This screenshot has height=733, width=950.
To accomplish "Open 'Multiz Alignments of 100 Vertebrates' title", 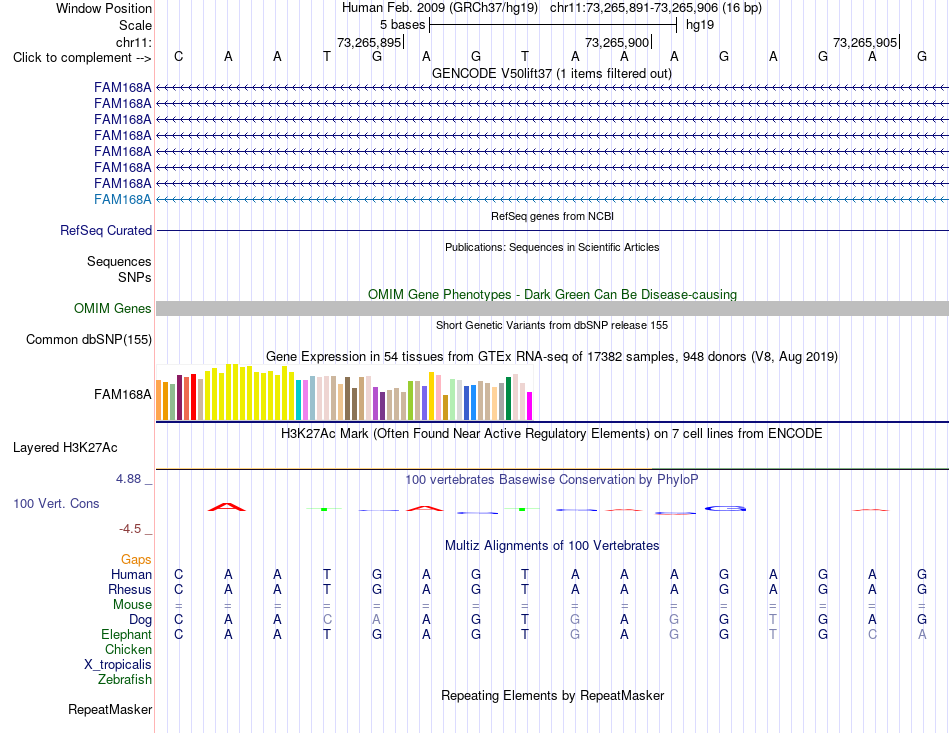I will pyautogui.click(x=552, y=546).
